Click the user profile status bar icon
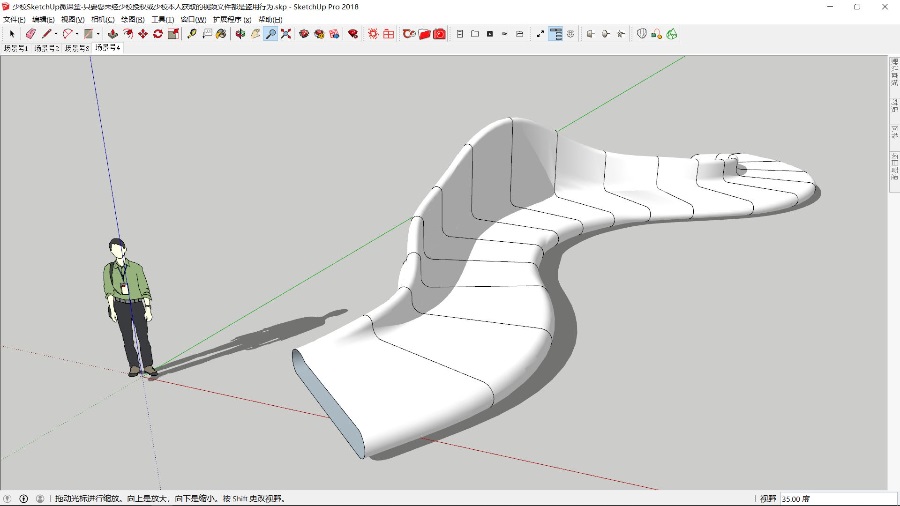900x506 pixels. tap(40, 499)
